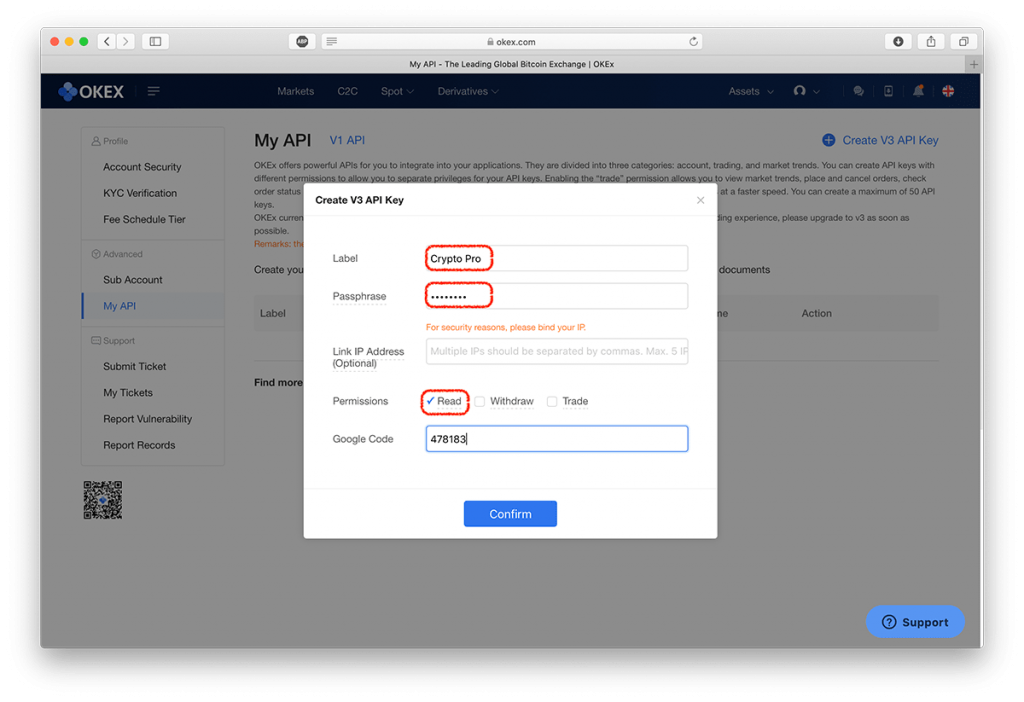Open Report Vulnerability in sidebar
This screenshot has height=702, width=1024.
pyautogui.click(x=148, y=419)
